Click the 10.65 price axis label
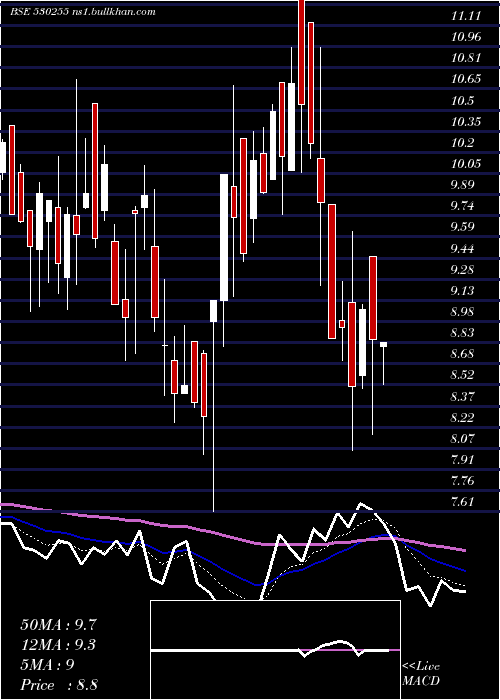The width and height of the screenshot is (500, 700). coord(466,79)
